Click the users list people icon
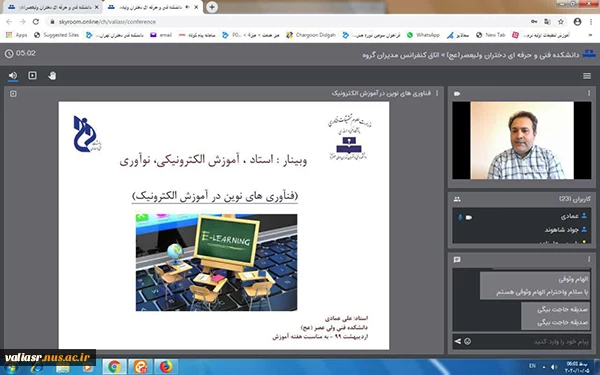This screenshot has height=375, width=600. pos(457,199)
